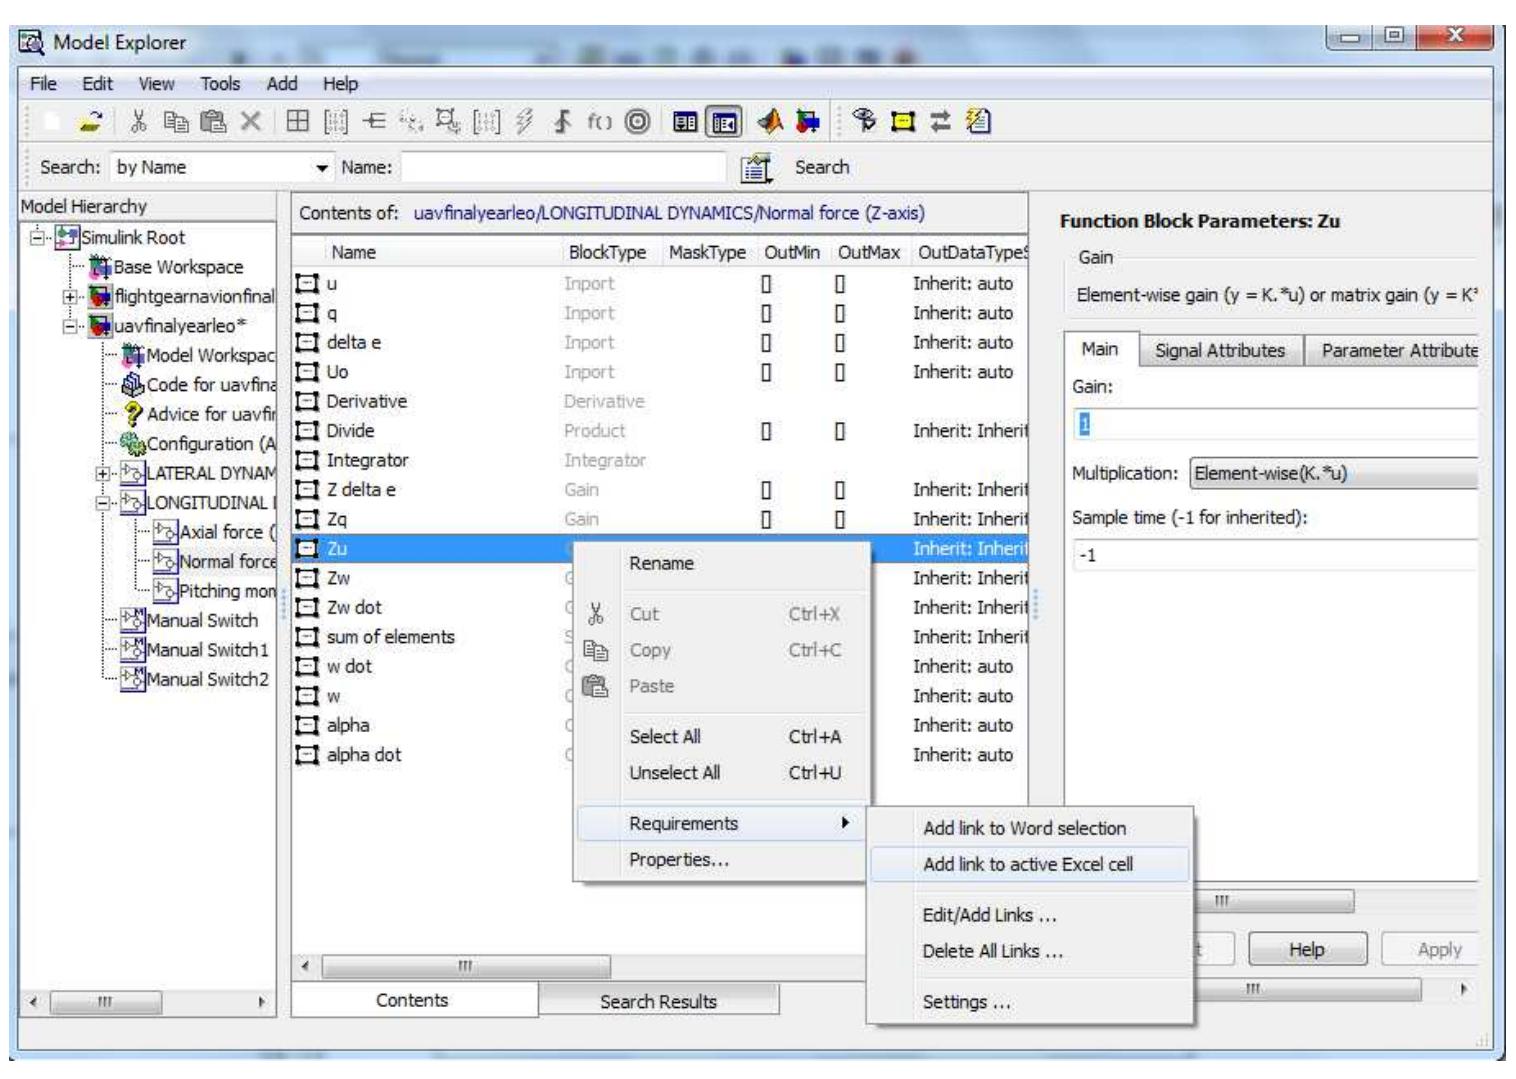Toggle the dialog view pane toolbar icon

tap(685, 122)
